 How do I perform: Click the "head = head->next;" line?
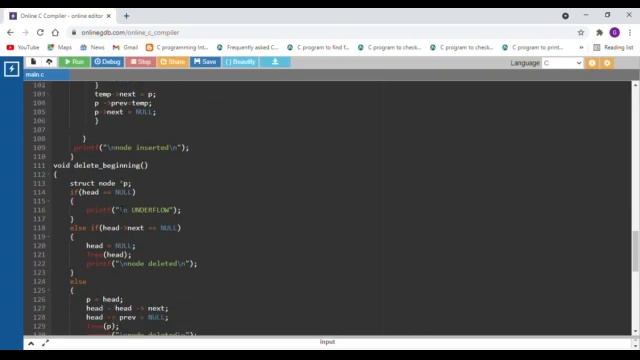click(127, 308)
